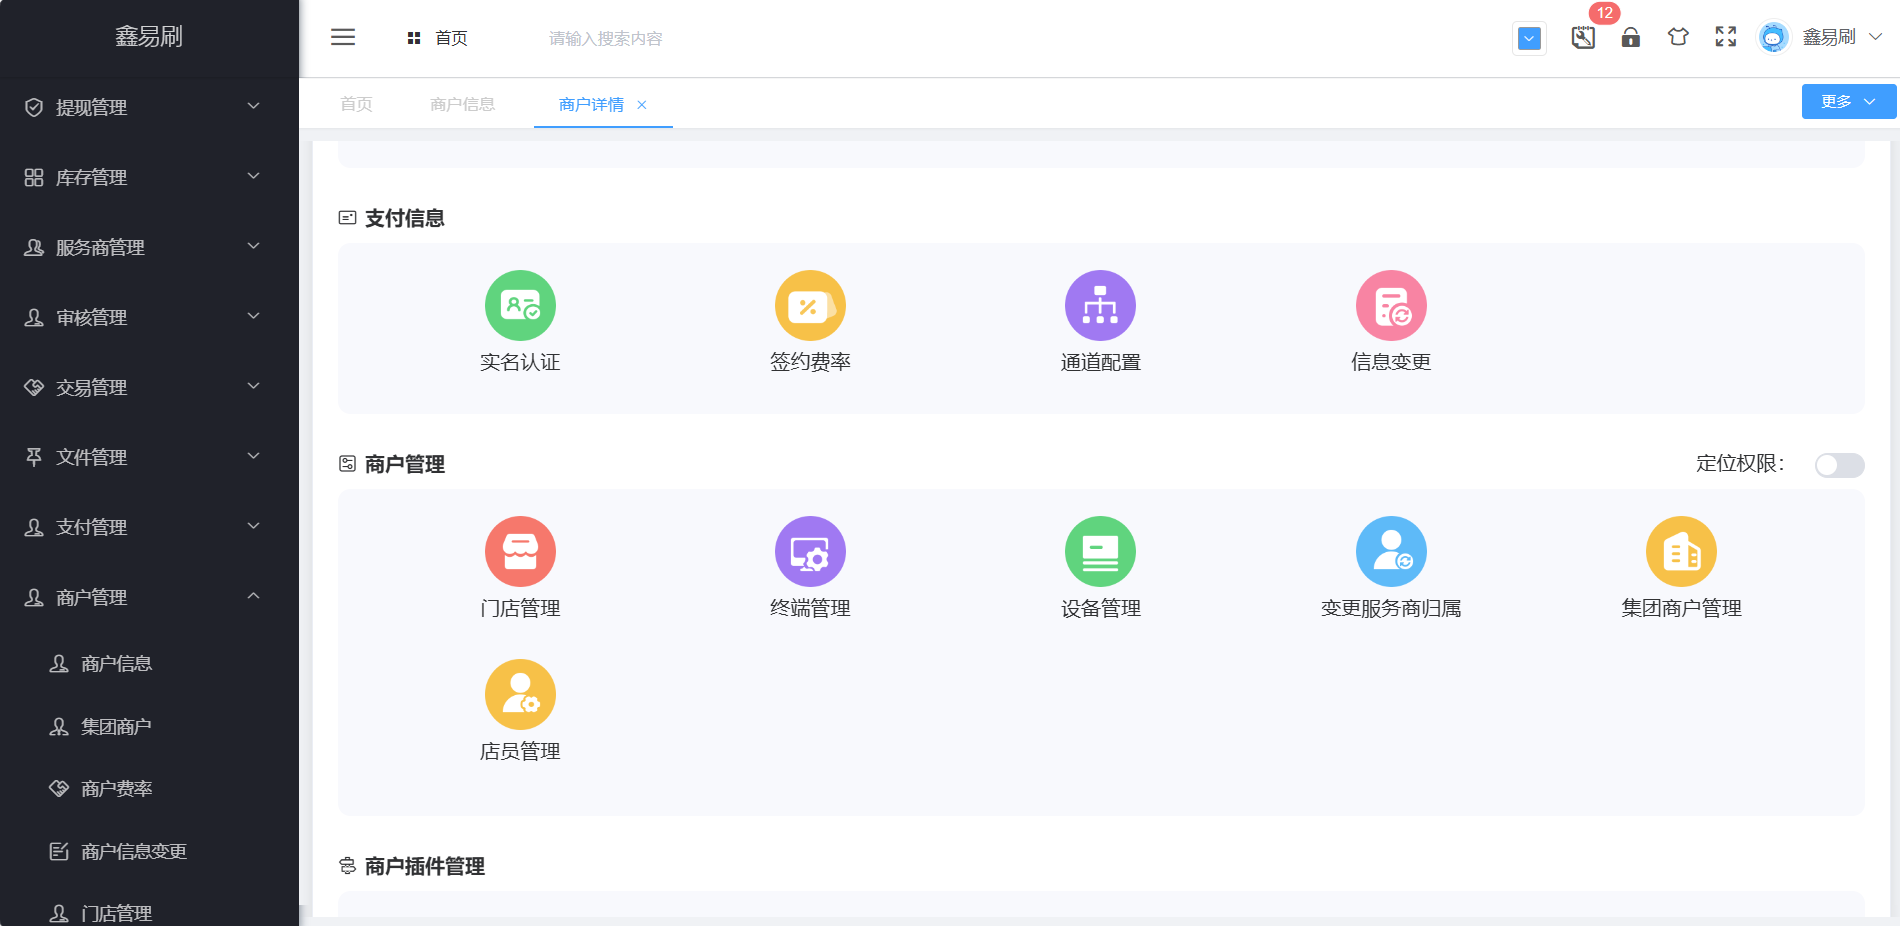Image resolution: width=1900 pixels, height=926 pixels.
Task: Click 变更服务商归属 icon
Action: coord(1390,552)
